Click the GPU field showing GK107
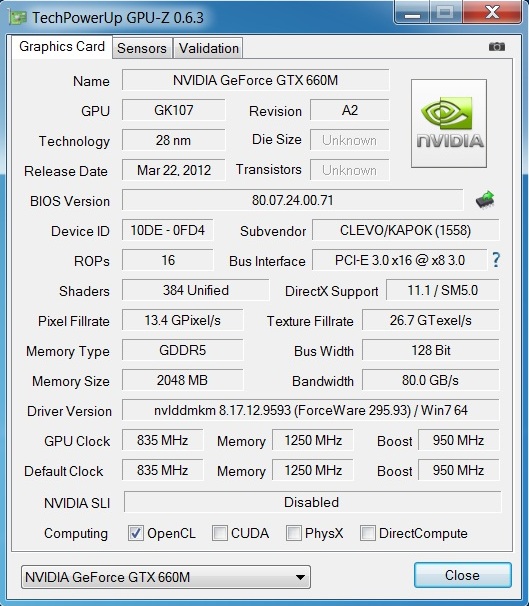 coord(173,110)
